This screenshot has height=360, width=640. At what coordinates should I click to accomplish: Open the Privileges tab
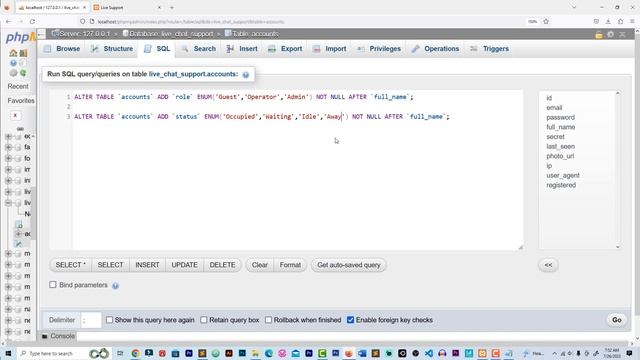(x=379, y=49)
